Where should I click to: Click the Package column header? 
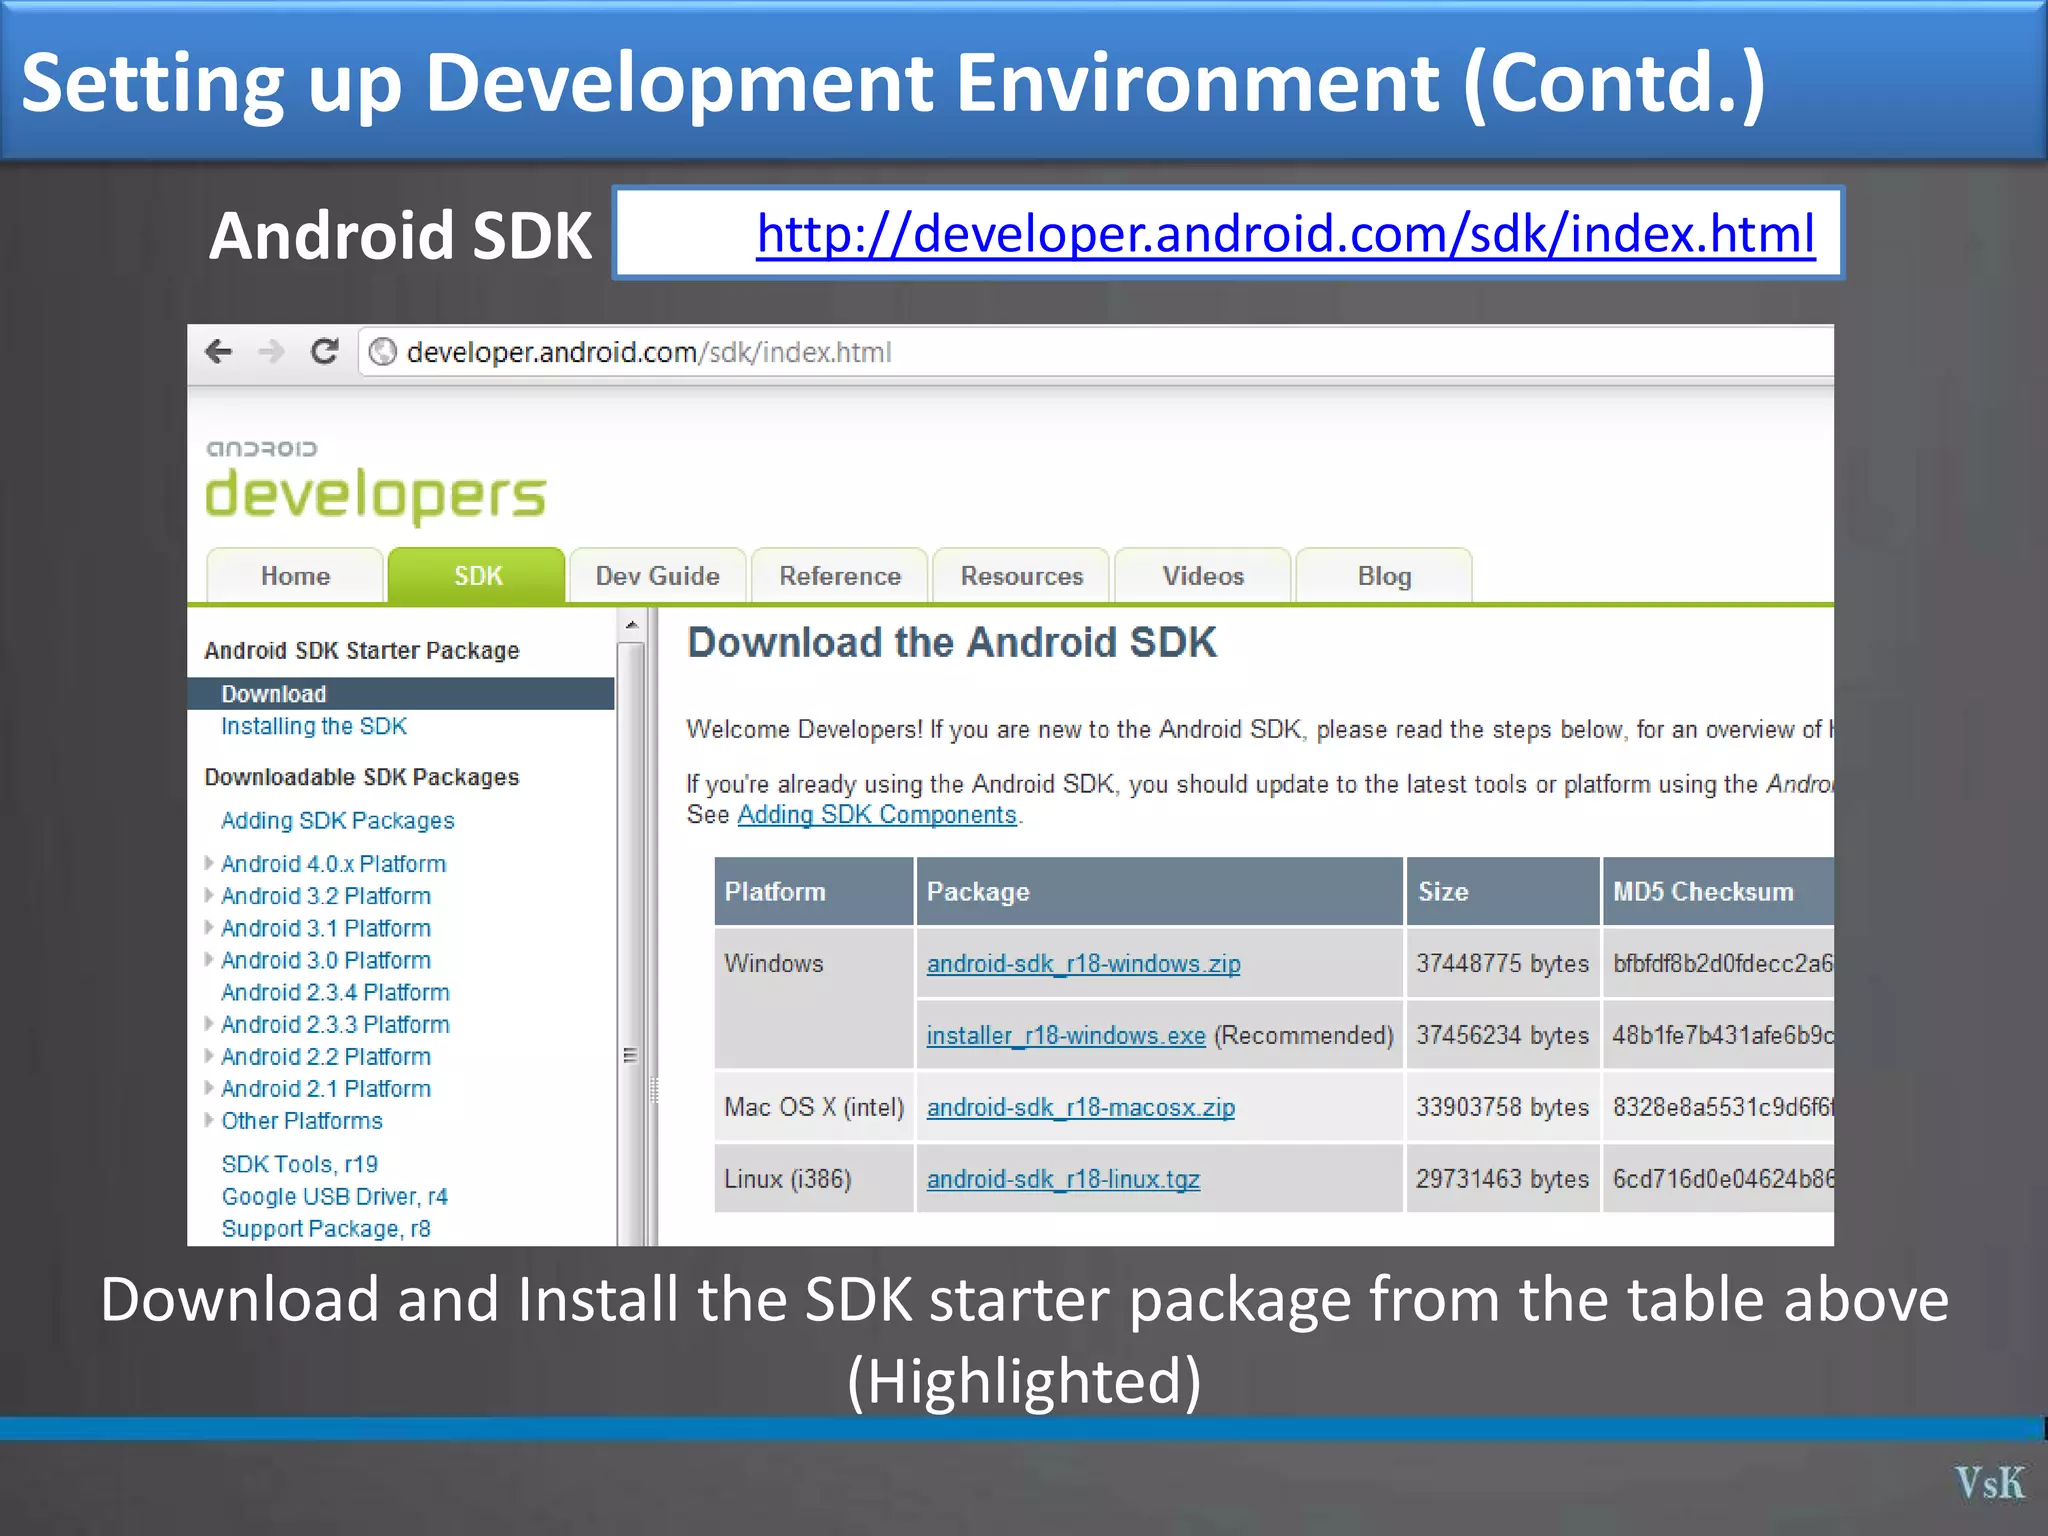tap(1160, 891)
